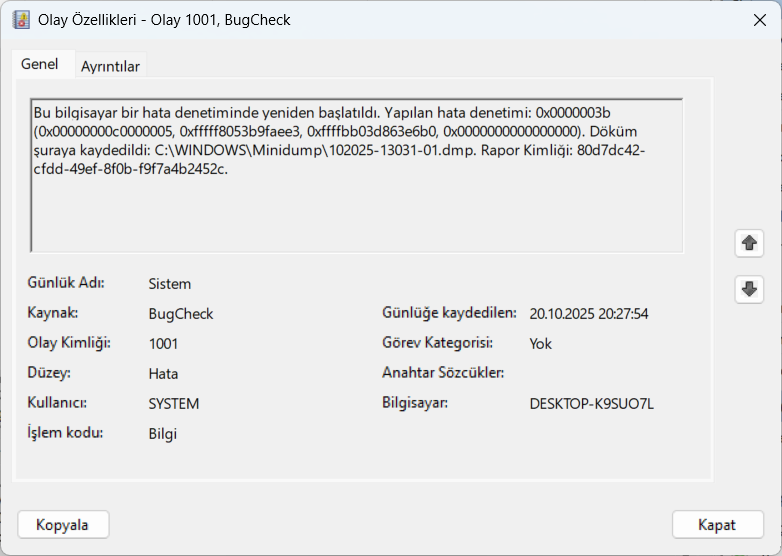Close the Olay Özellikleri dialog
Screen dimensions: 782x556
click(x=760, y=20)
